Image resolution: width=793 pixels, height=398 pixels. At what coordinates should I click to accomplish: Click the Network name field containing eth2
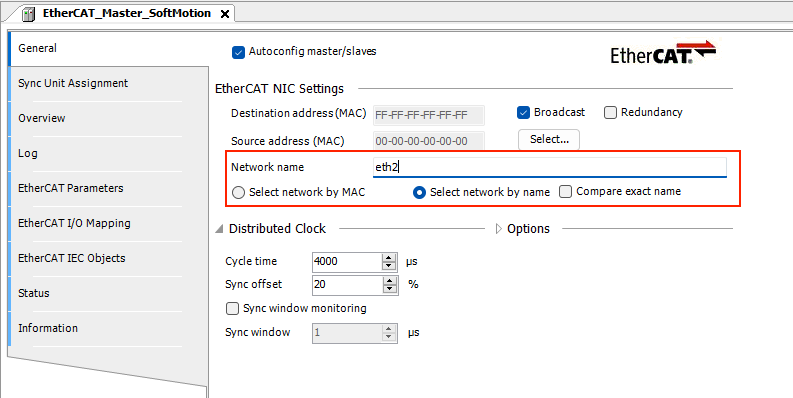coord(550,167)
